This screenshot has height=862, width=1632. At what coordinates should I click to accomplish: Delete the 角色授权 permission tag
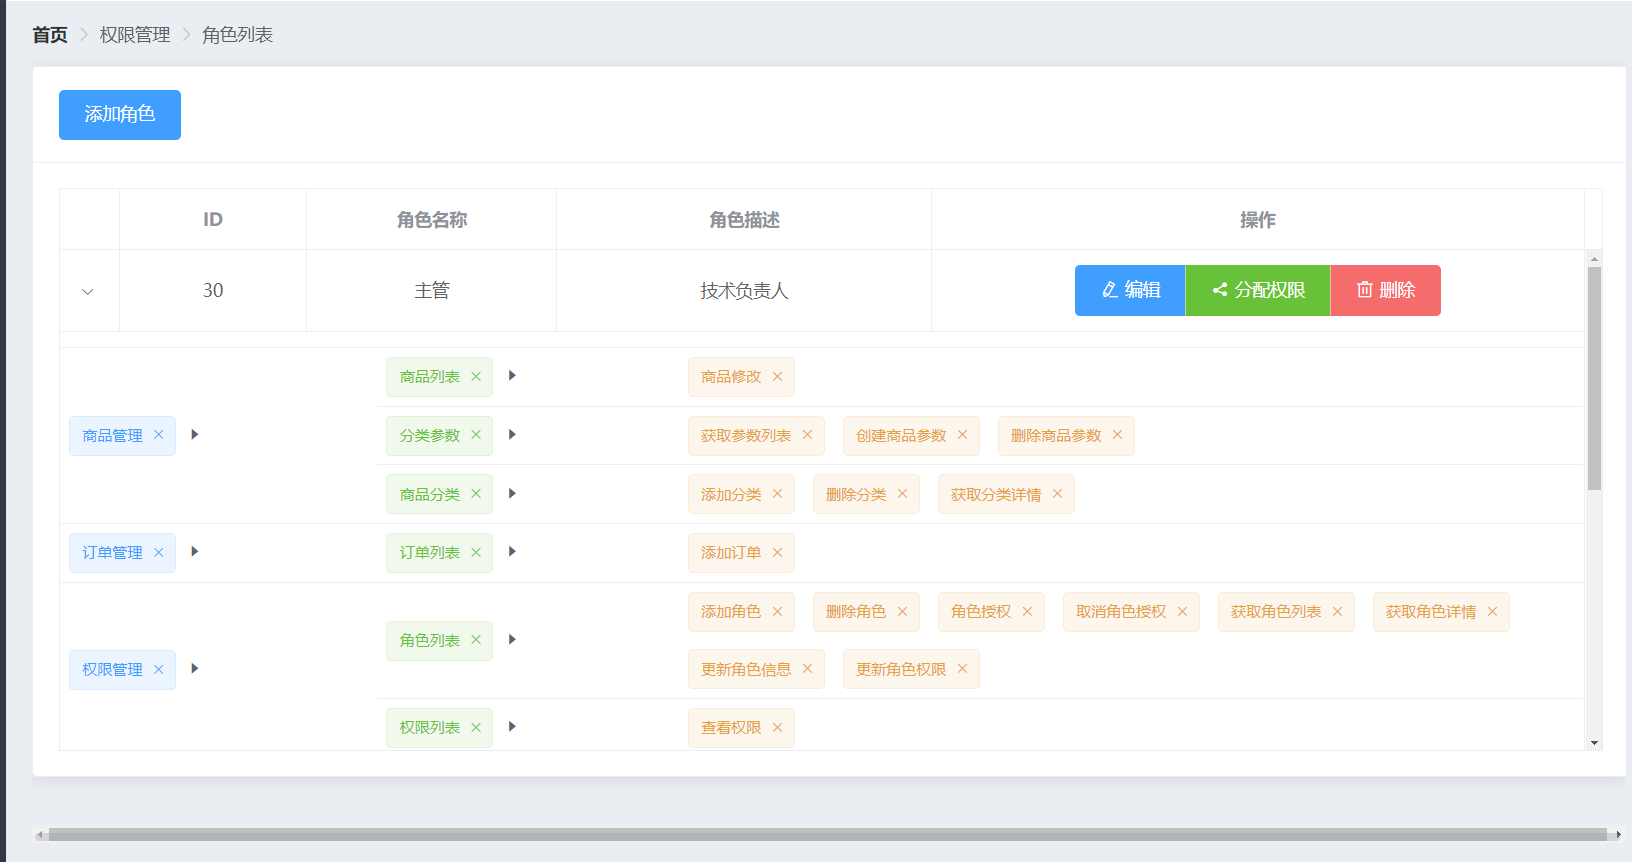(x=1027, y=611)
